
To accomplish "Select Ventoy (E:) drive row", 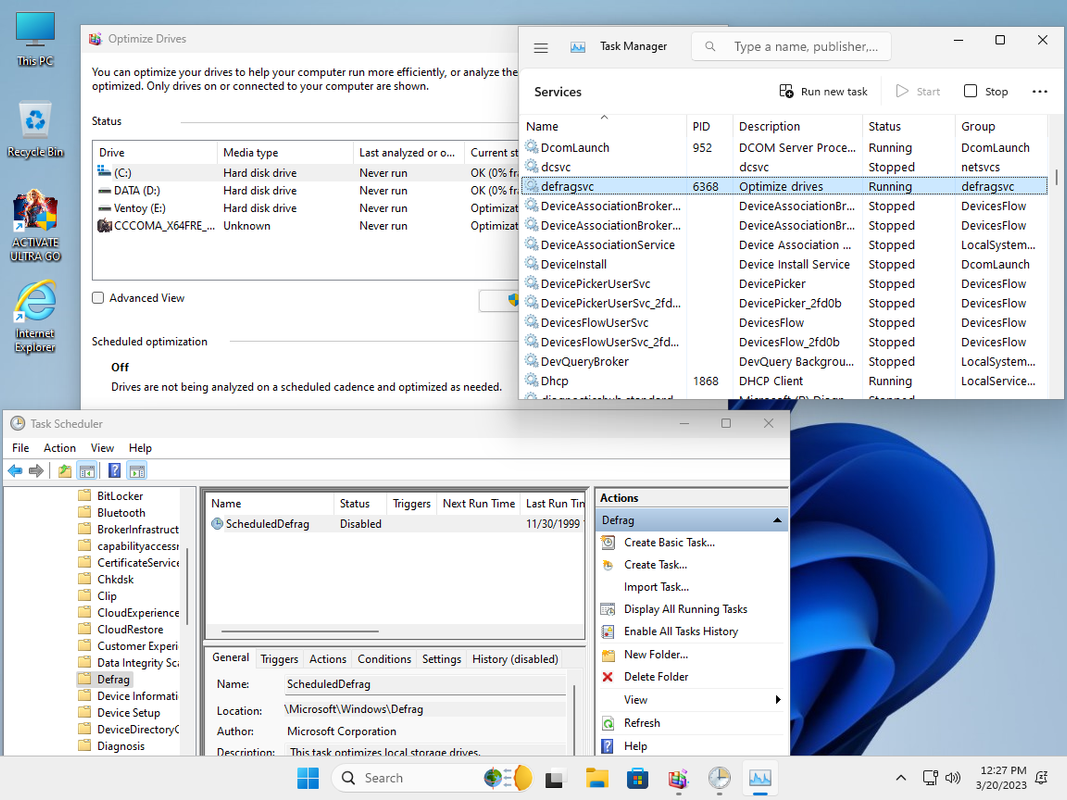I will pyautogui.click(x=306, y=208).
